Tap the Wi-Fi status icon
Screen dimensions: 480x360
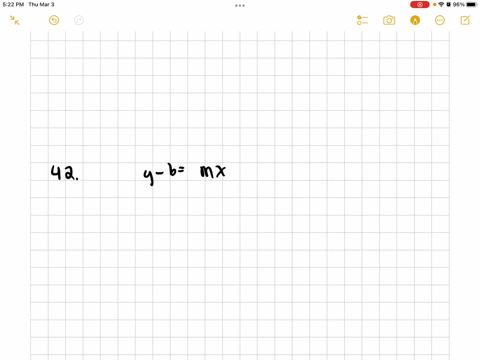click(441, 5)
